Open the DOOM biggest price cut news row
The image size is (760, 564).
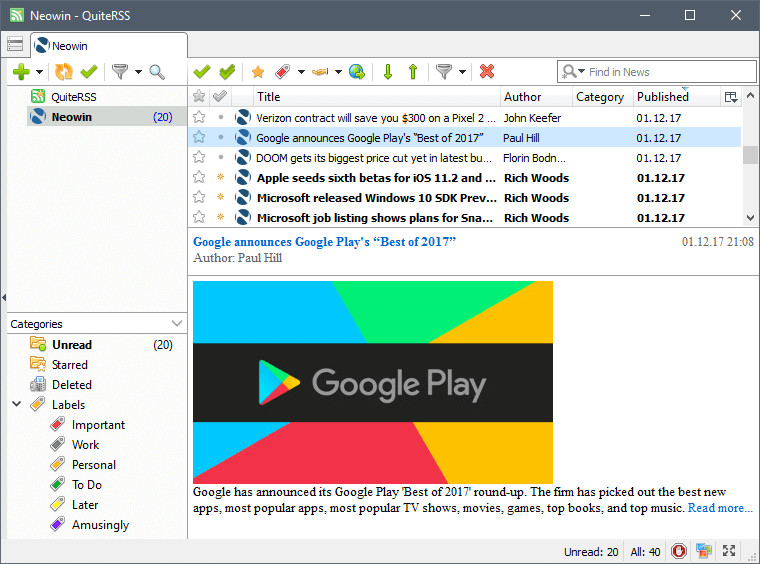465,157
